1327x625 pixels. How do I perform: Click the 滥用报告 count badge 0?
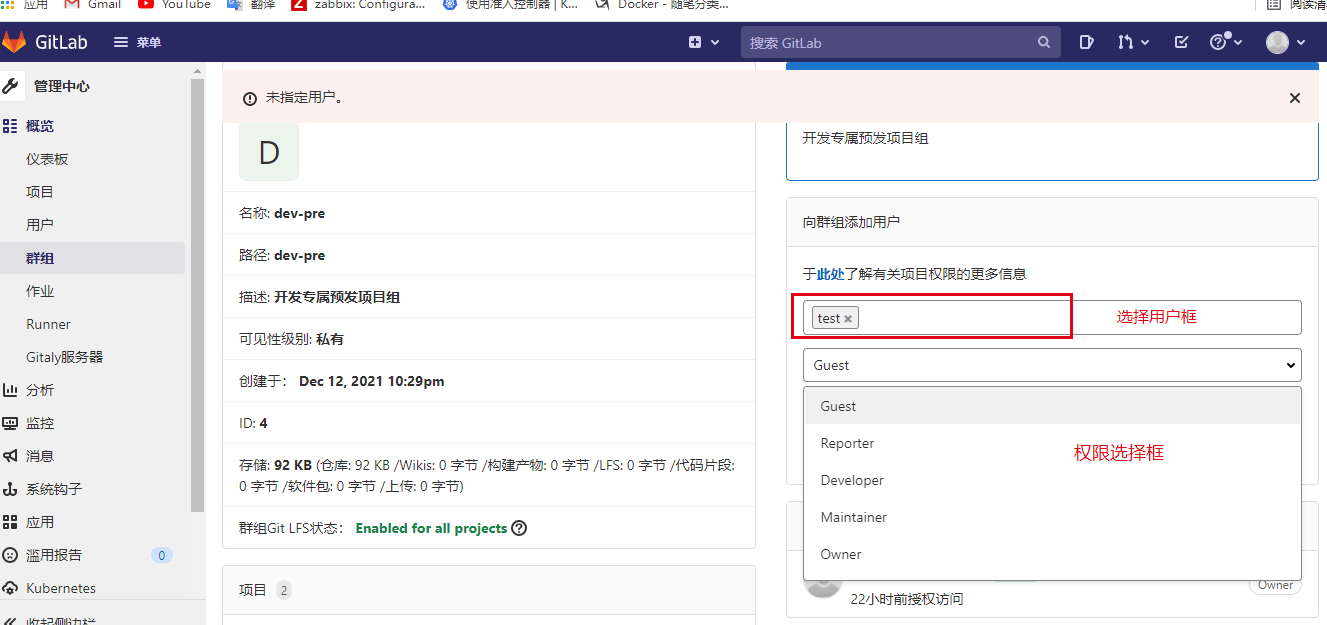click(x=162, y=555)
